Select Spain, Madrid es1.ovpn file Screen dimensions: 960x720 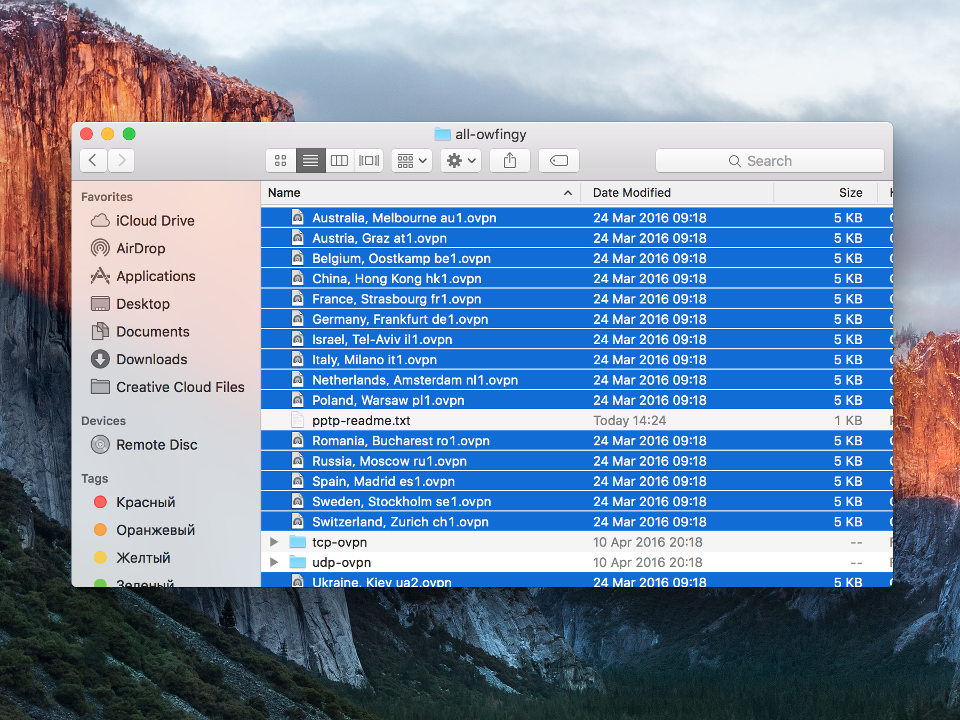coord(577,481)
